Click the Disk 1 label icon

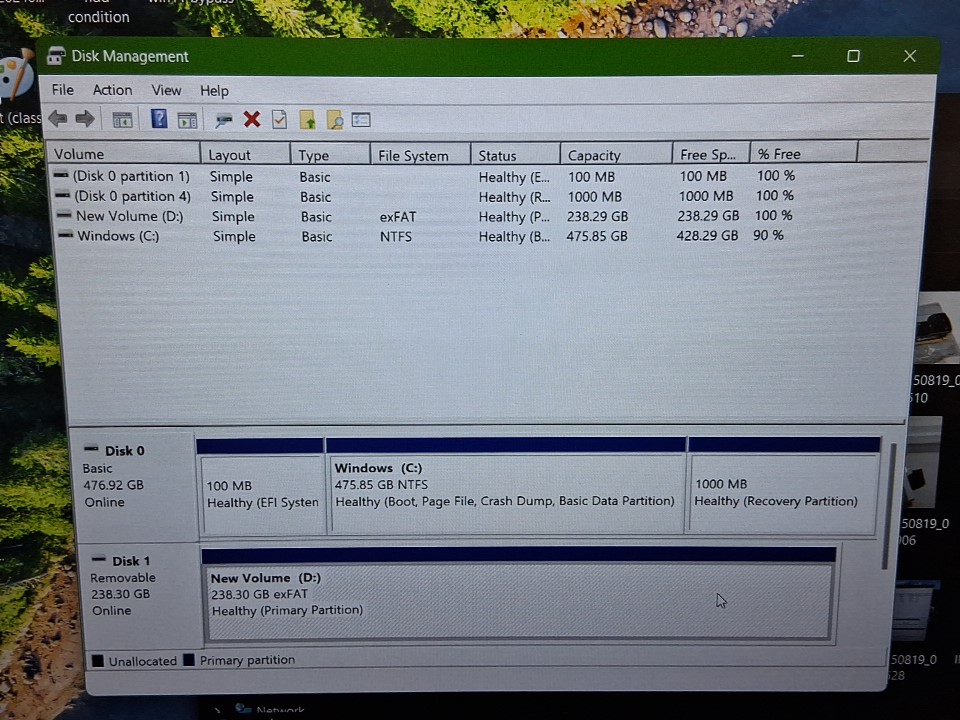99,559
